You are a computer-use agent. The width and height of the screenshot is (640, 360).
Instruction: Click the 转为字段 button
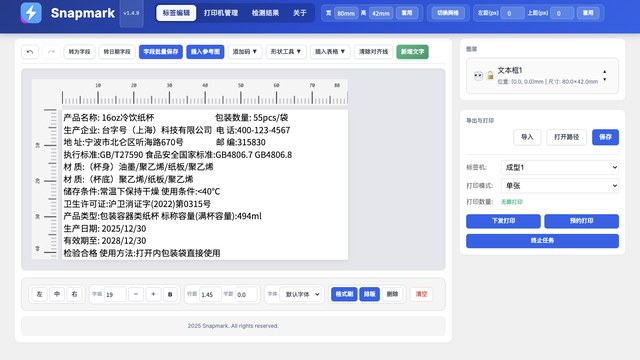[x=79, y=52]
